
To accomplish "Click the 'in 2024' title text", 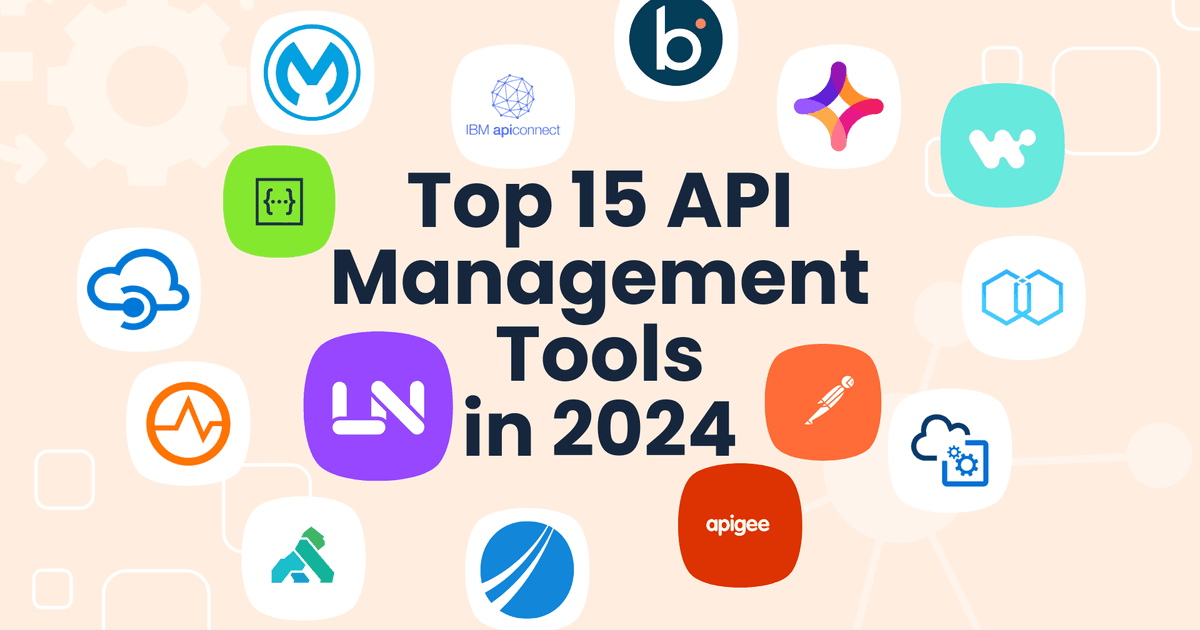I will coord(600,428).
